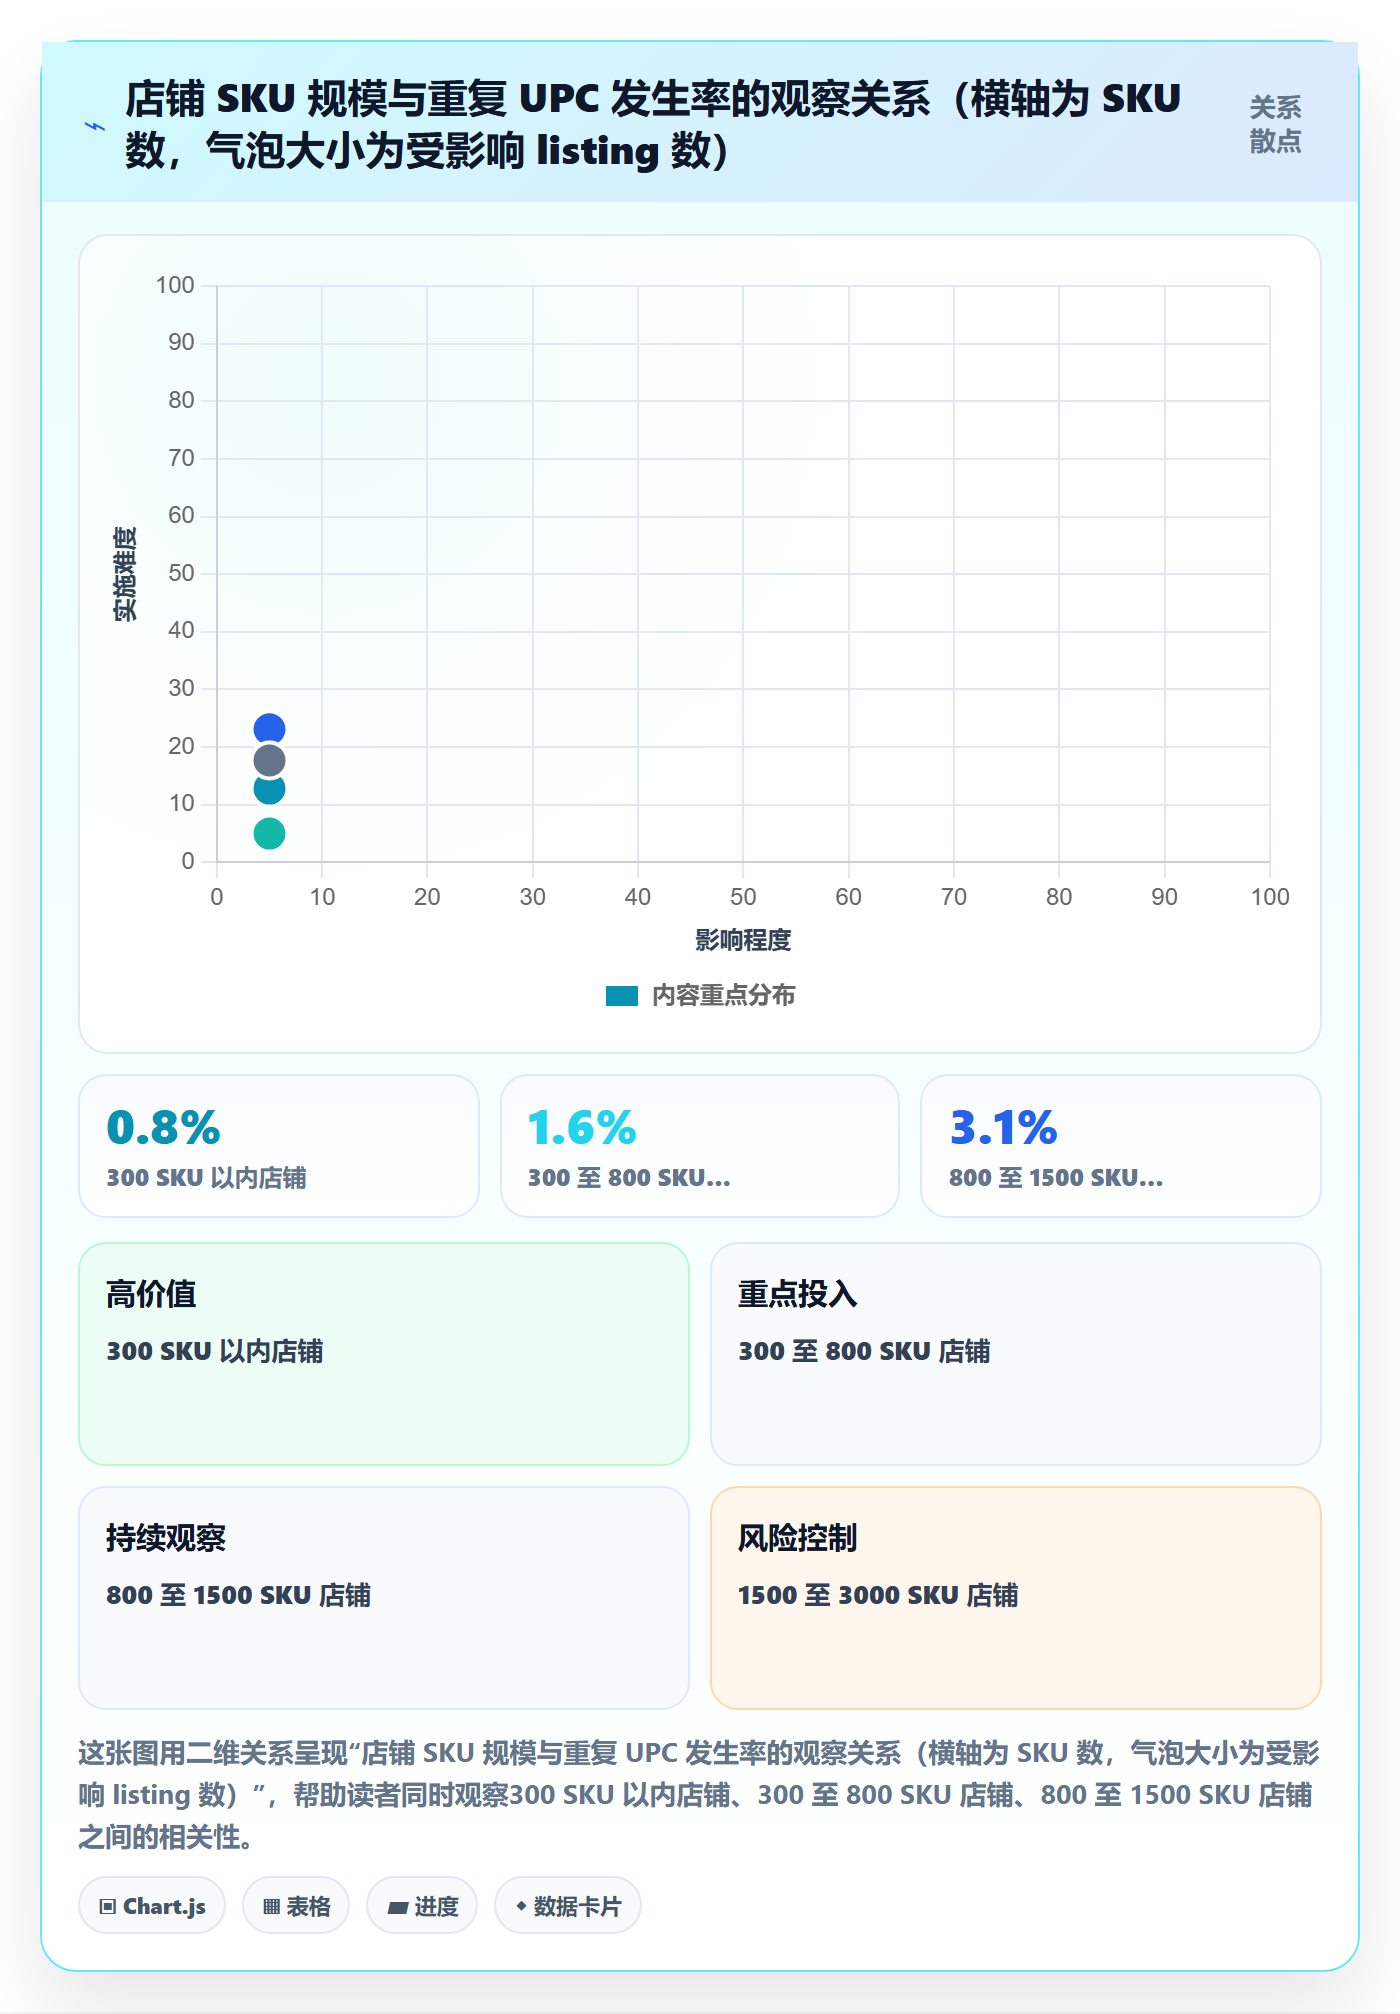The width and height of the screenshot is (1400, 2014).
Task: Toggle the 内容重点分布 legend label
Action: click(724, 996)
